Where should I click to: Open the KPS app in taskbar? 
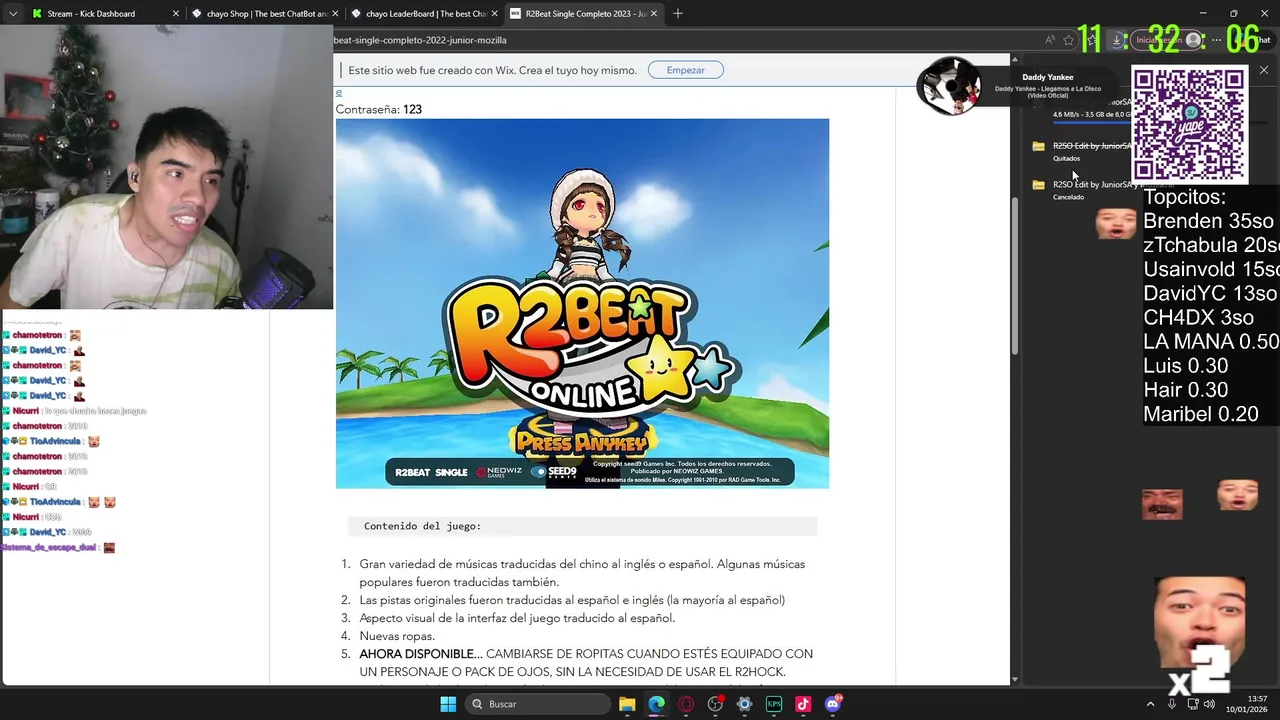click(774, 704)
